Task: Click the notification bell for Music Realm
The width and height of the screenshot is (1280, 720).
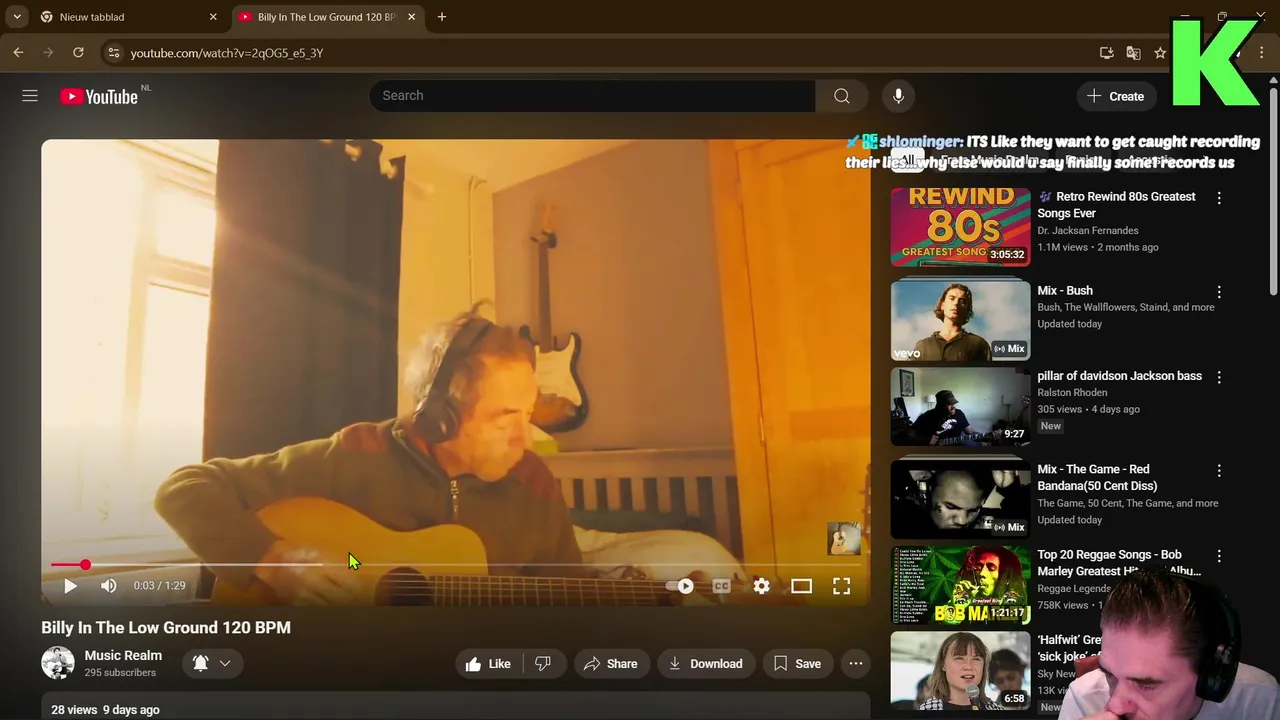Action: coord(200,663)
